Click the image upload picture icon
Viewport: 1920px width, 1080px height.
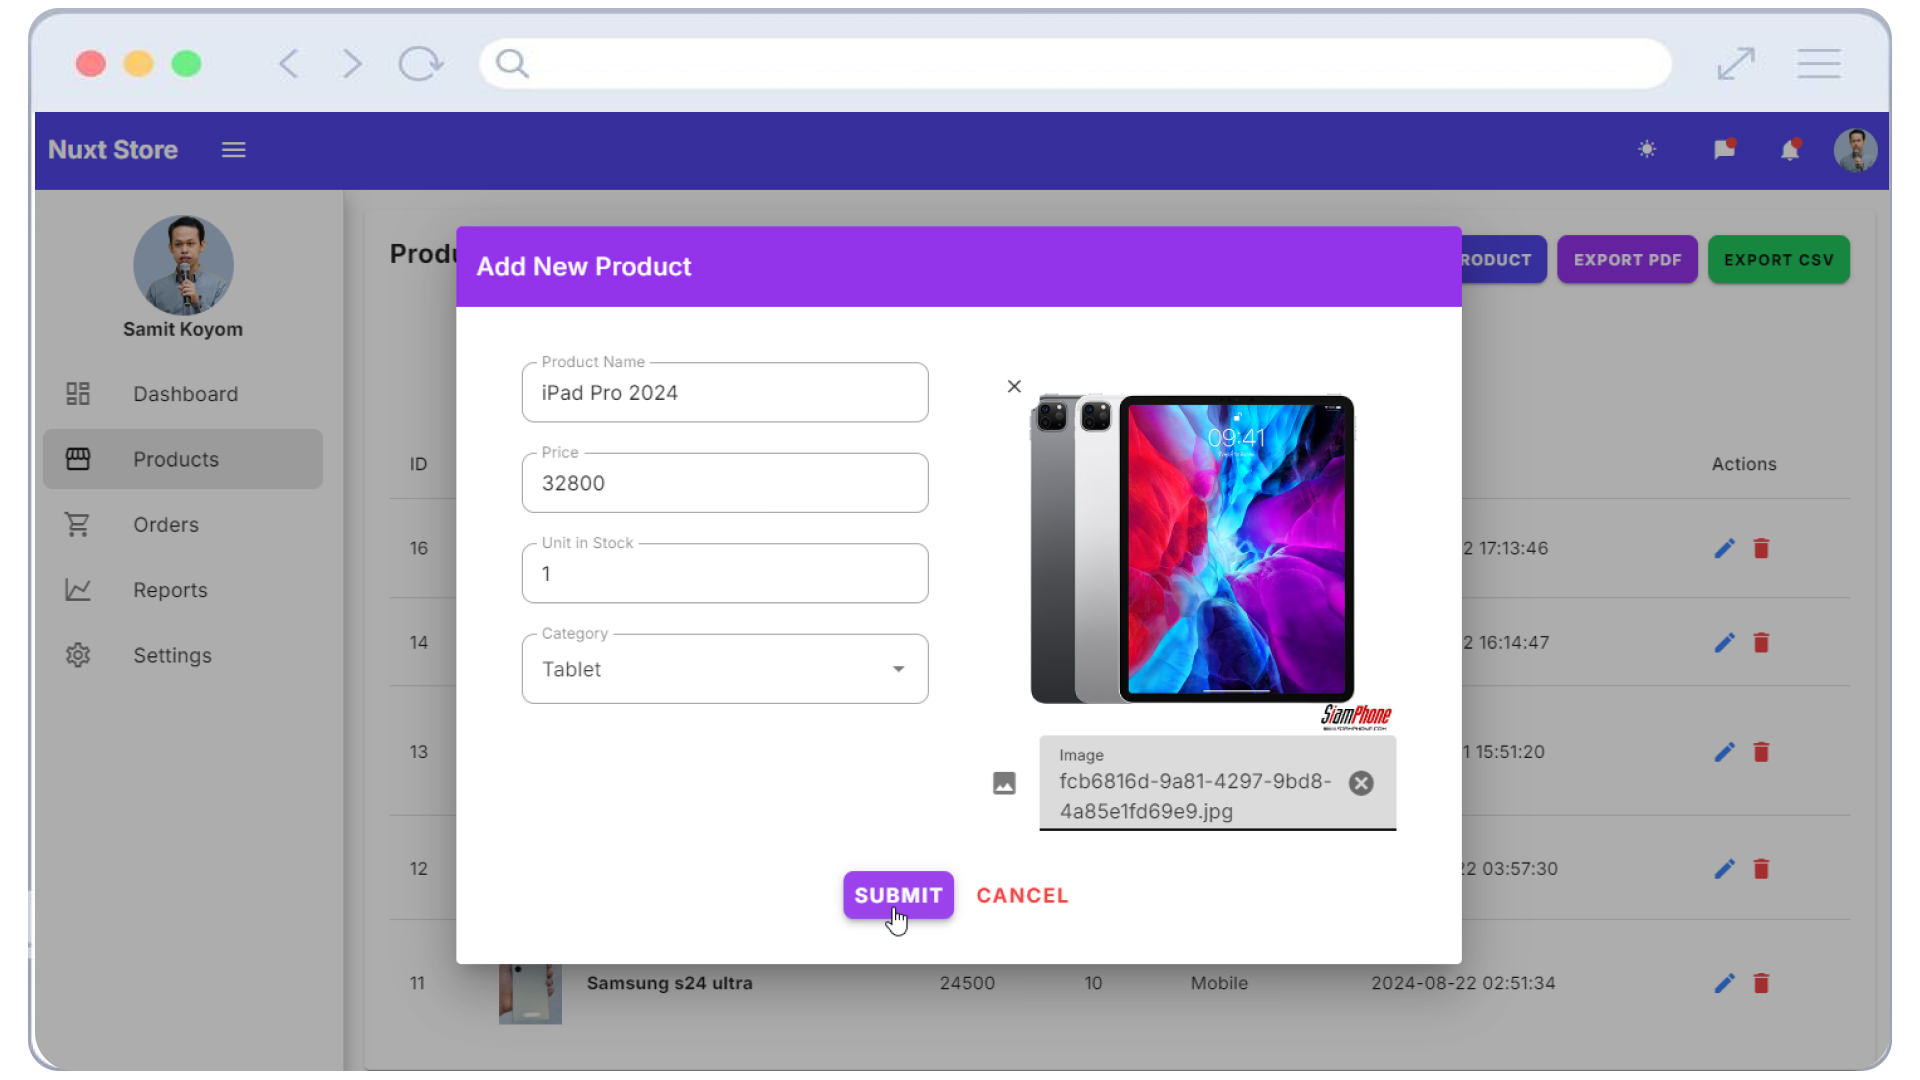point(1004,783)
